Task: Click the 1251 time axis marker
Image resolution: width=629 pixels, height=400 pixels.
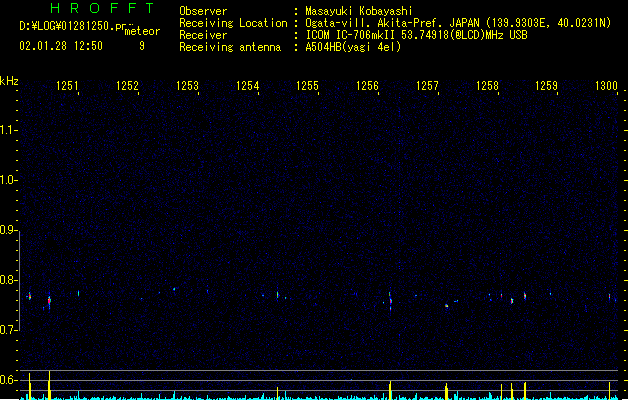Action: point(67,86)
